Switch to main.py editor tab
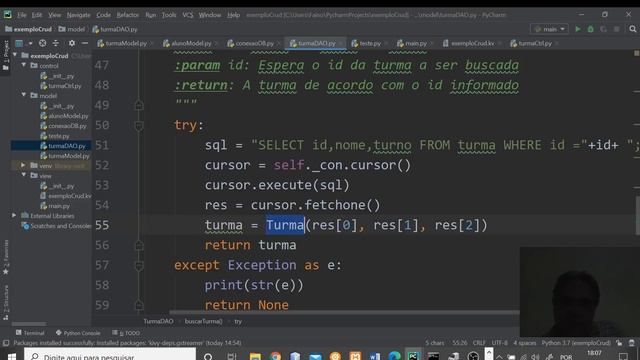Screen dimensions: 640x360 [416, 43]
